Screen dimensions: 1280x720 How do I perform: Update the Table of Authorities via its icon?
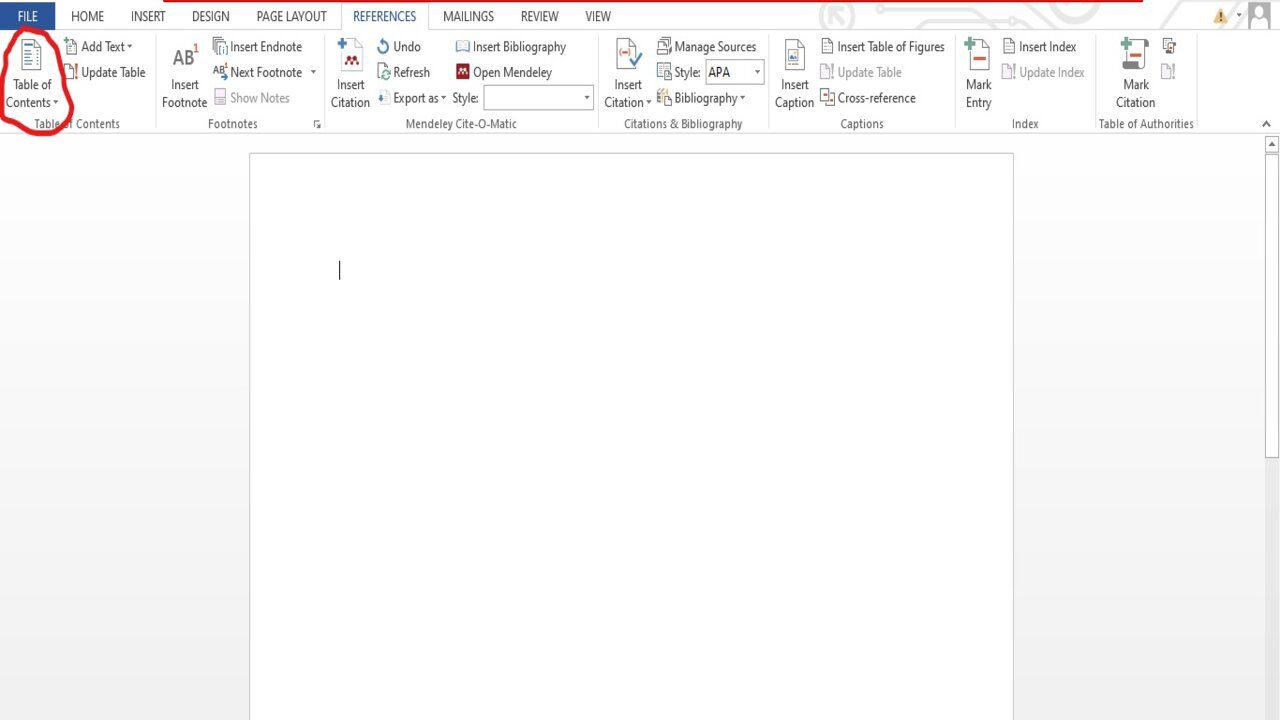coord(1168,72)
